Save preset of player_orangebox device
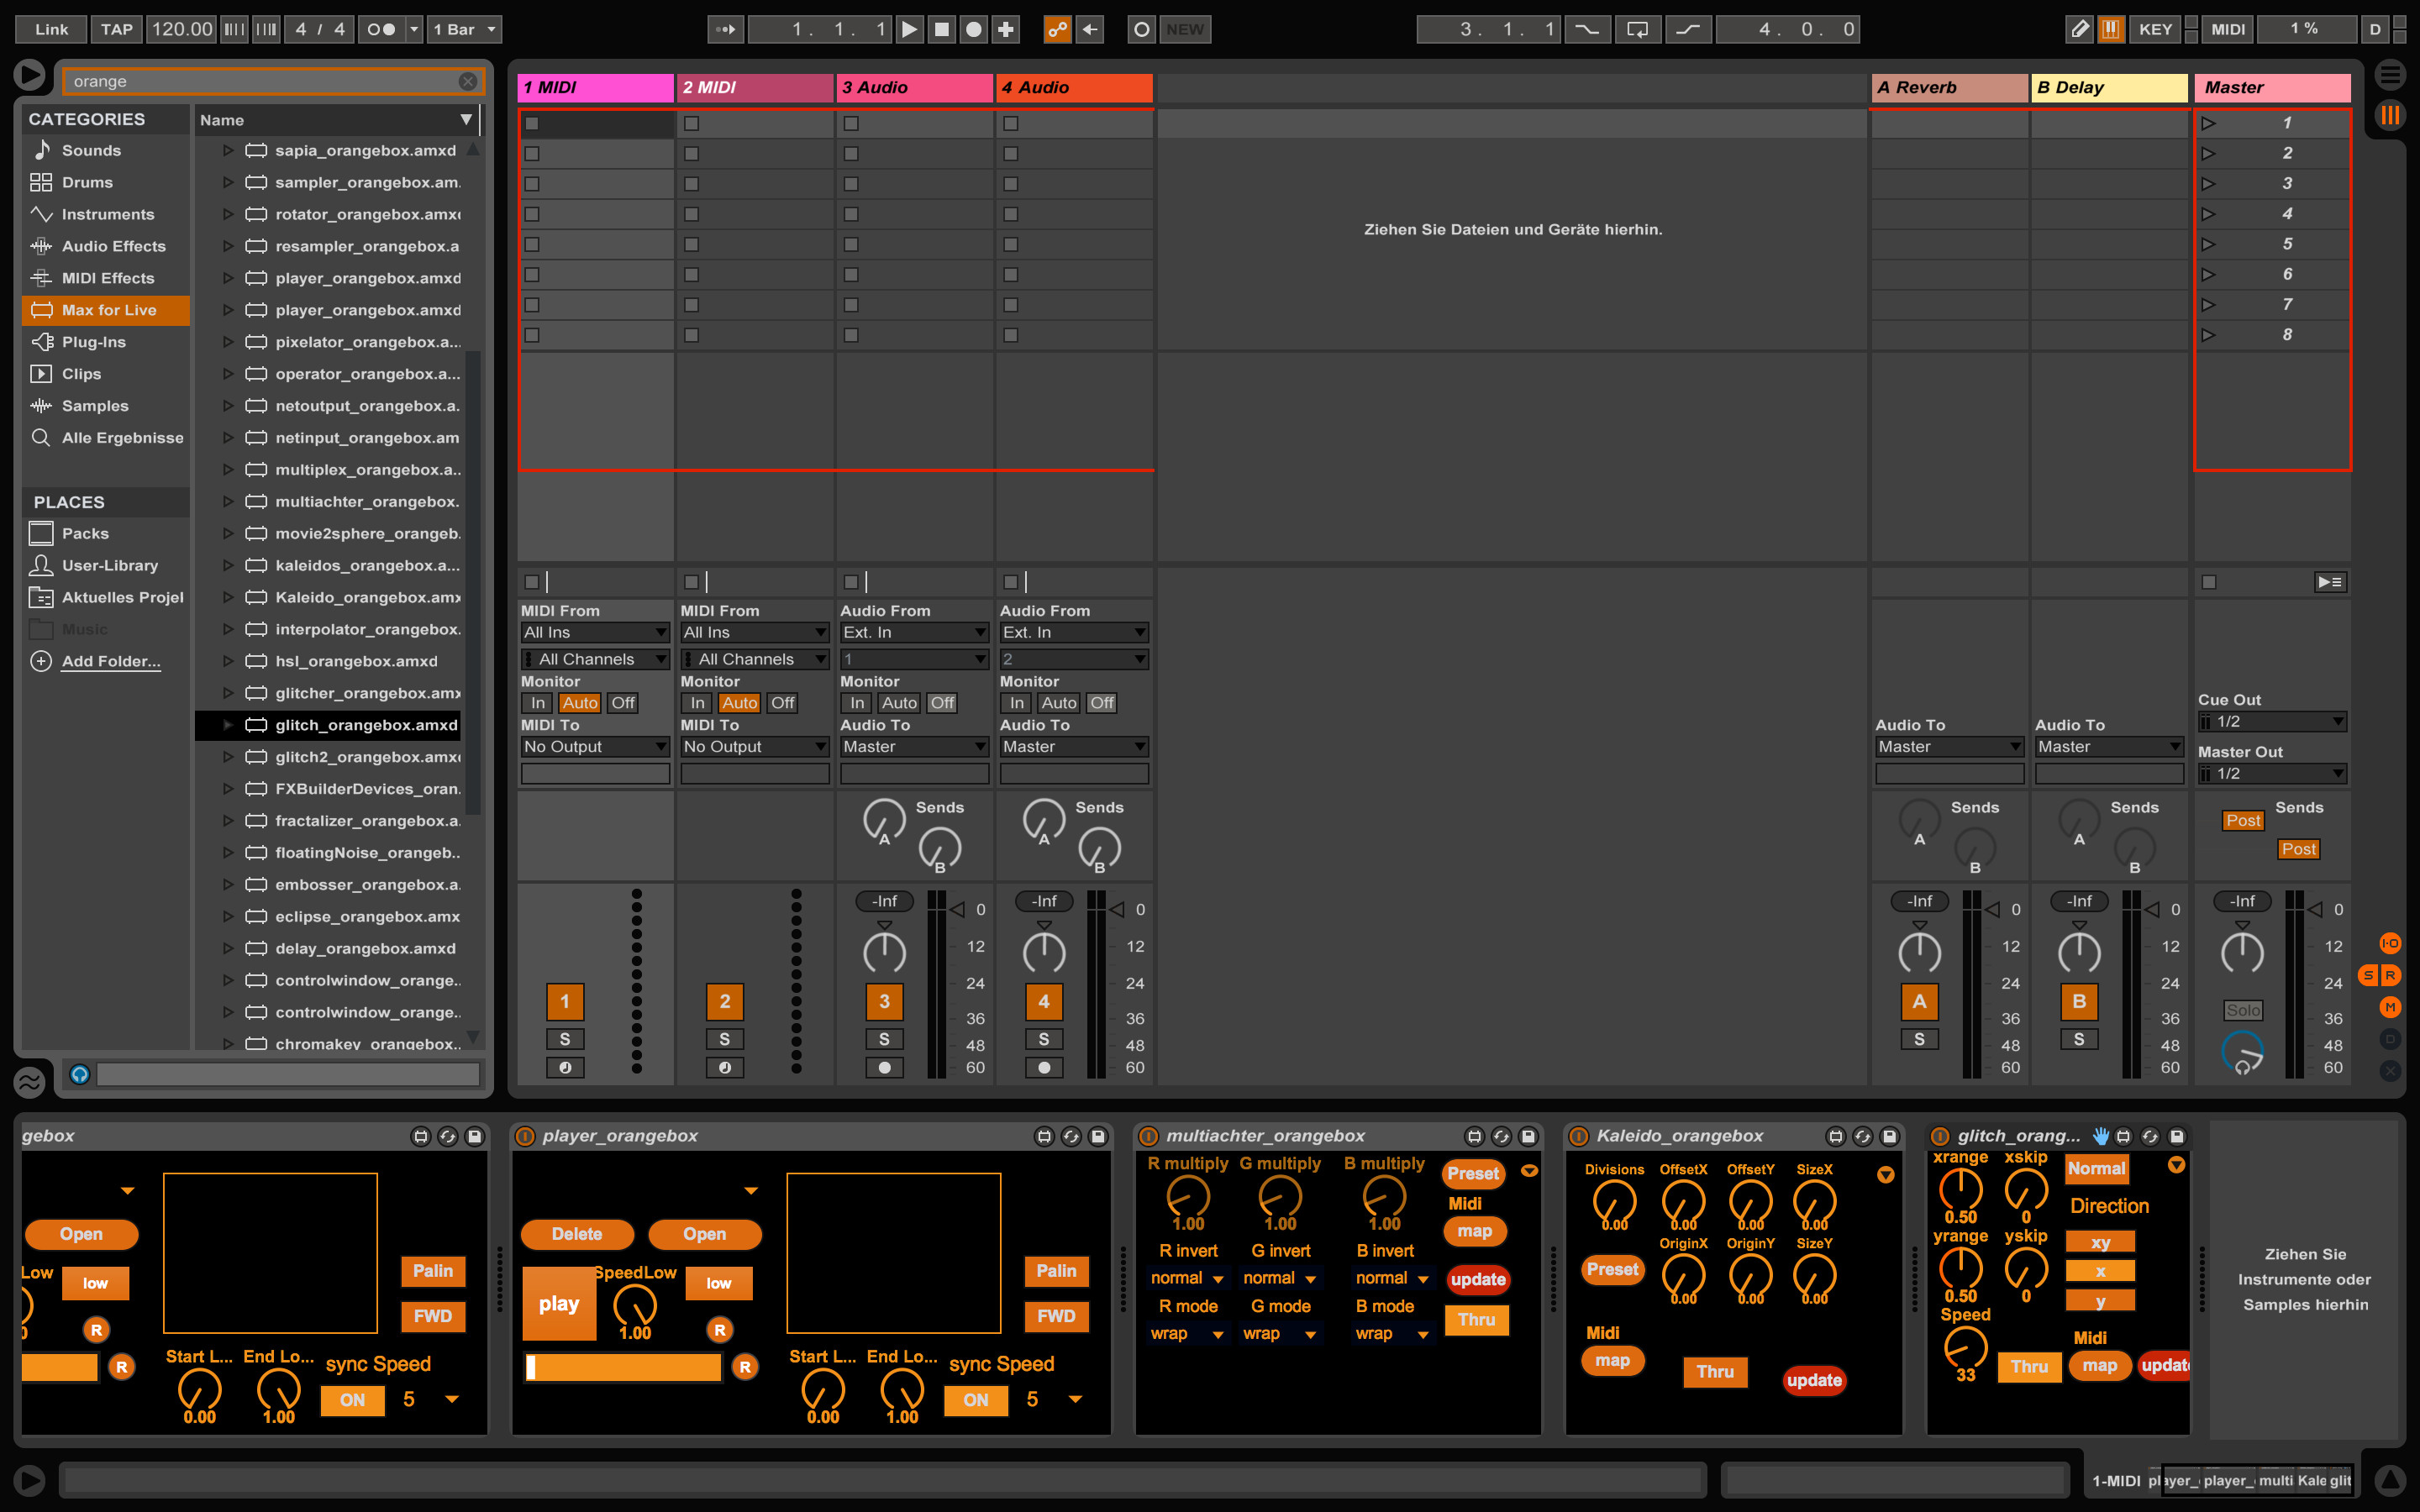Screen dimensions: 2420x1512 click(x=1098, y=1136)
